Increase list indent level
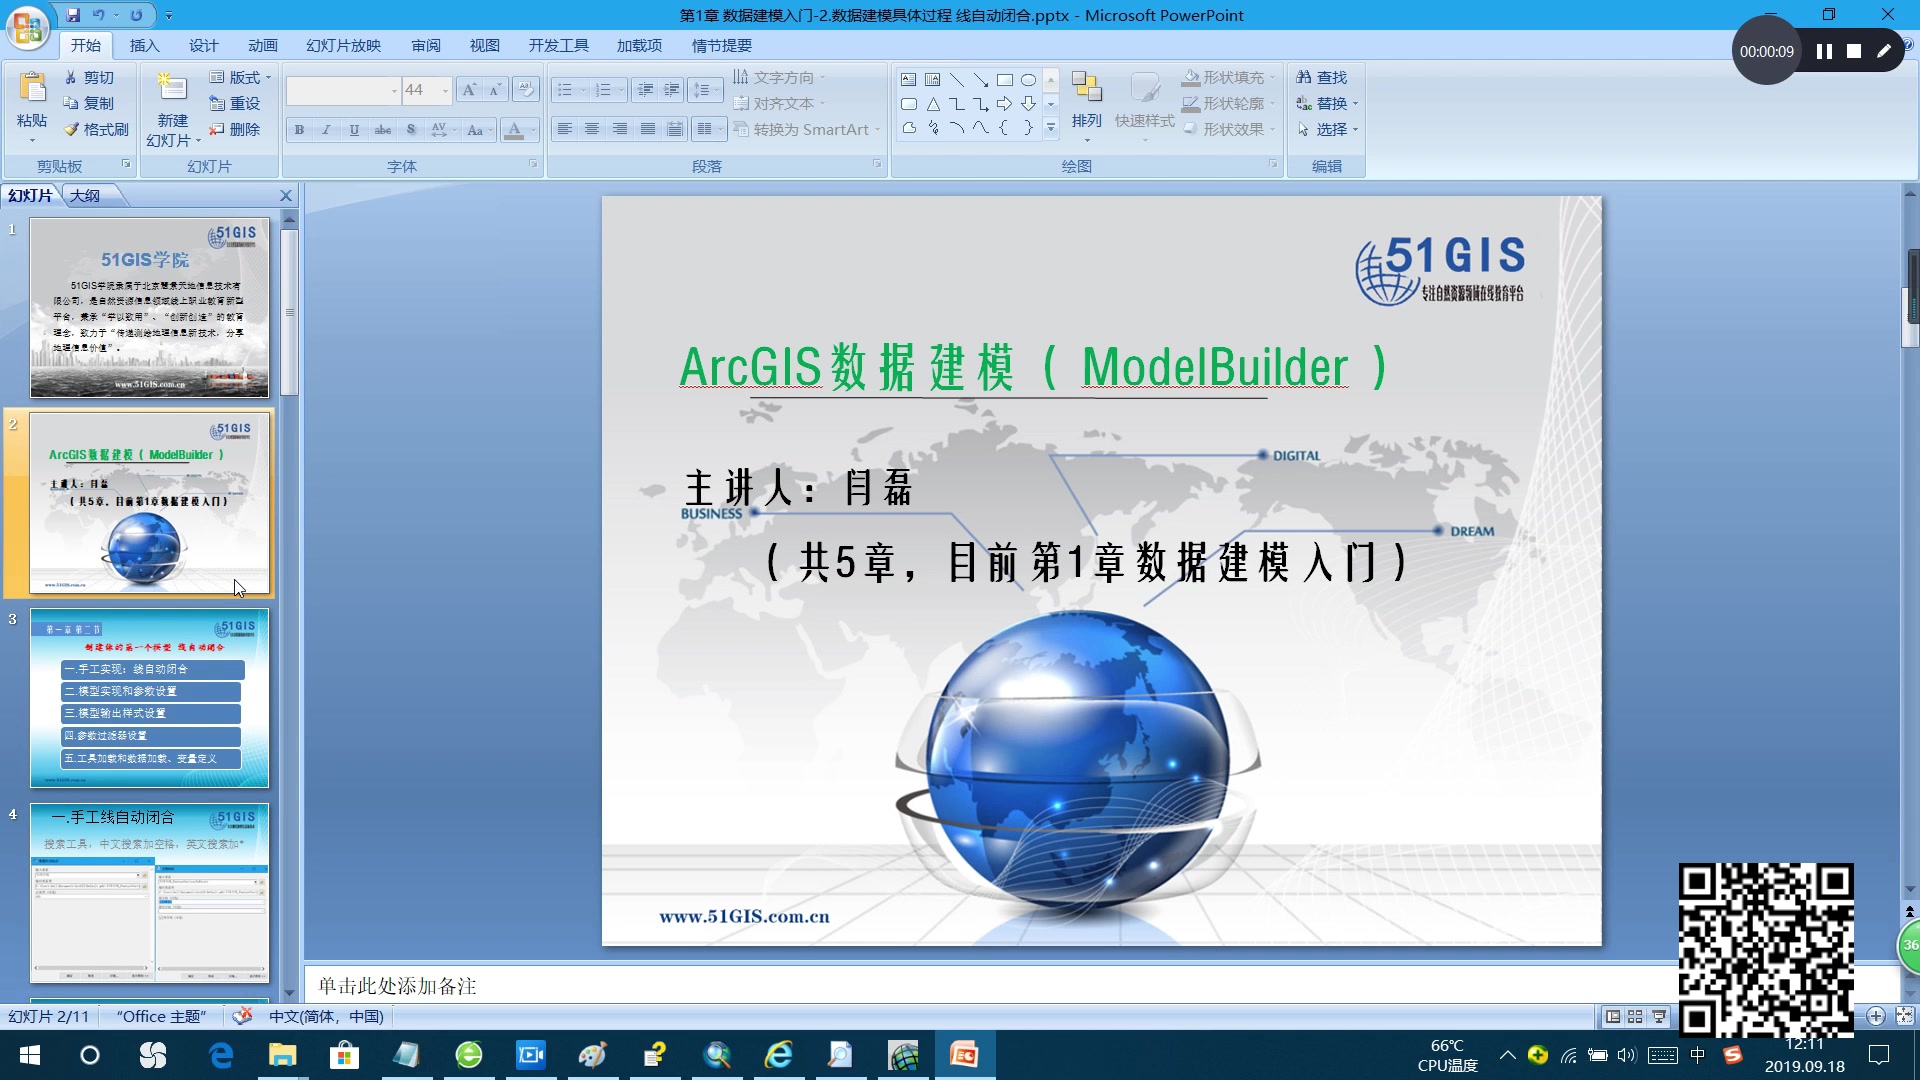This screenshot has height=1080, width=1920. point(672,90)
